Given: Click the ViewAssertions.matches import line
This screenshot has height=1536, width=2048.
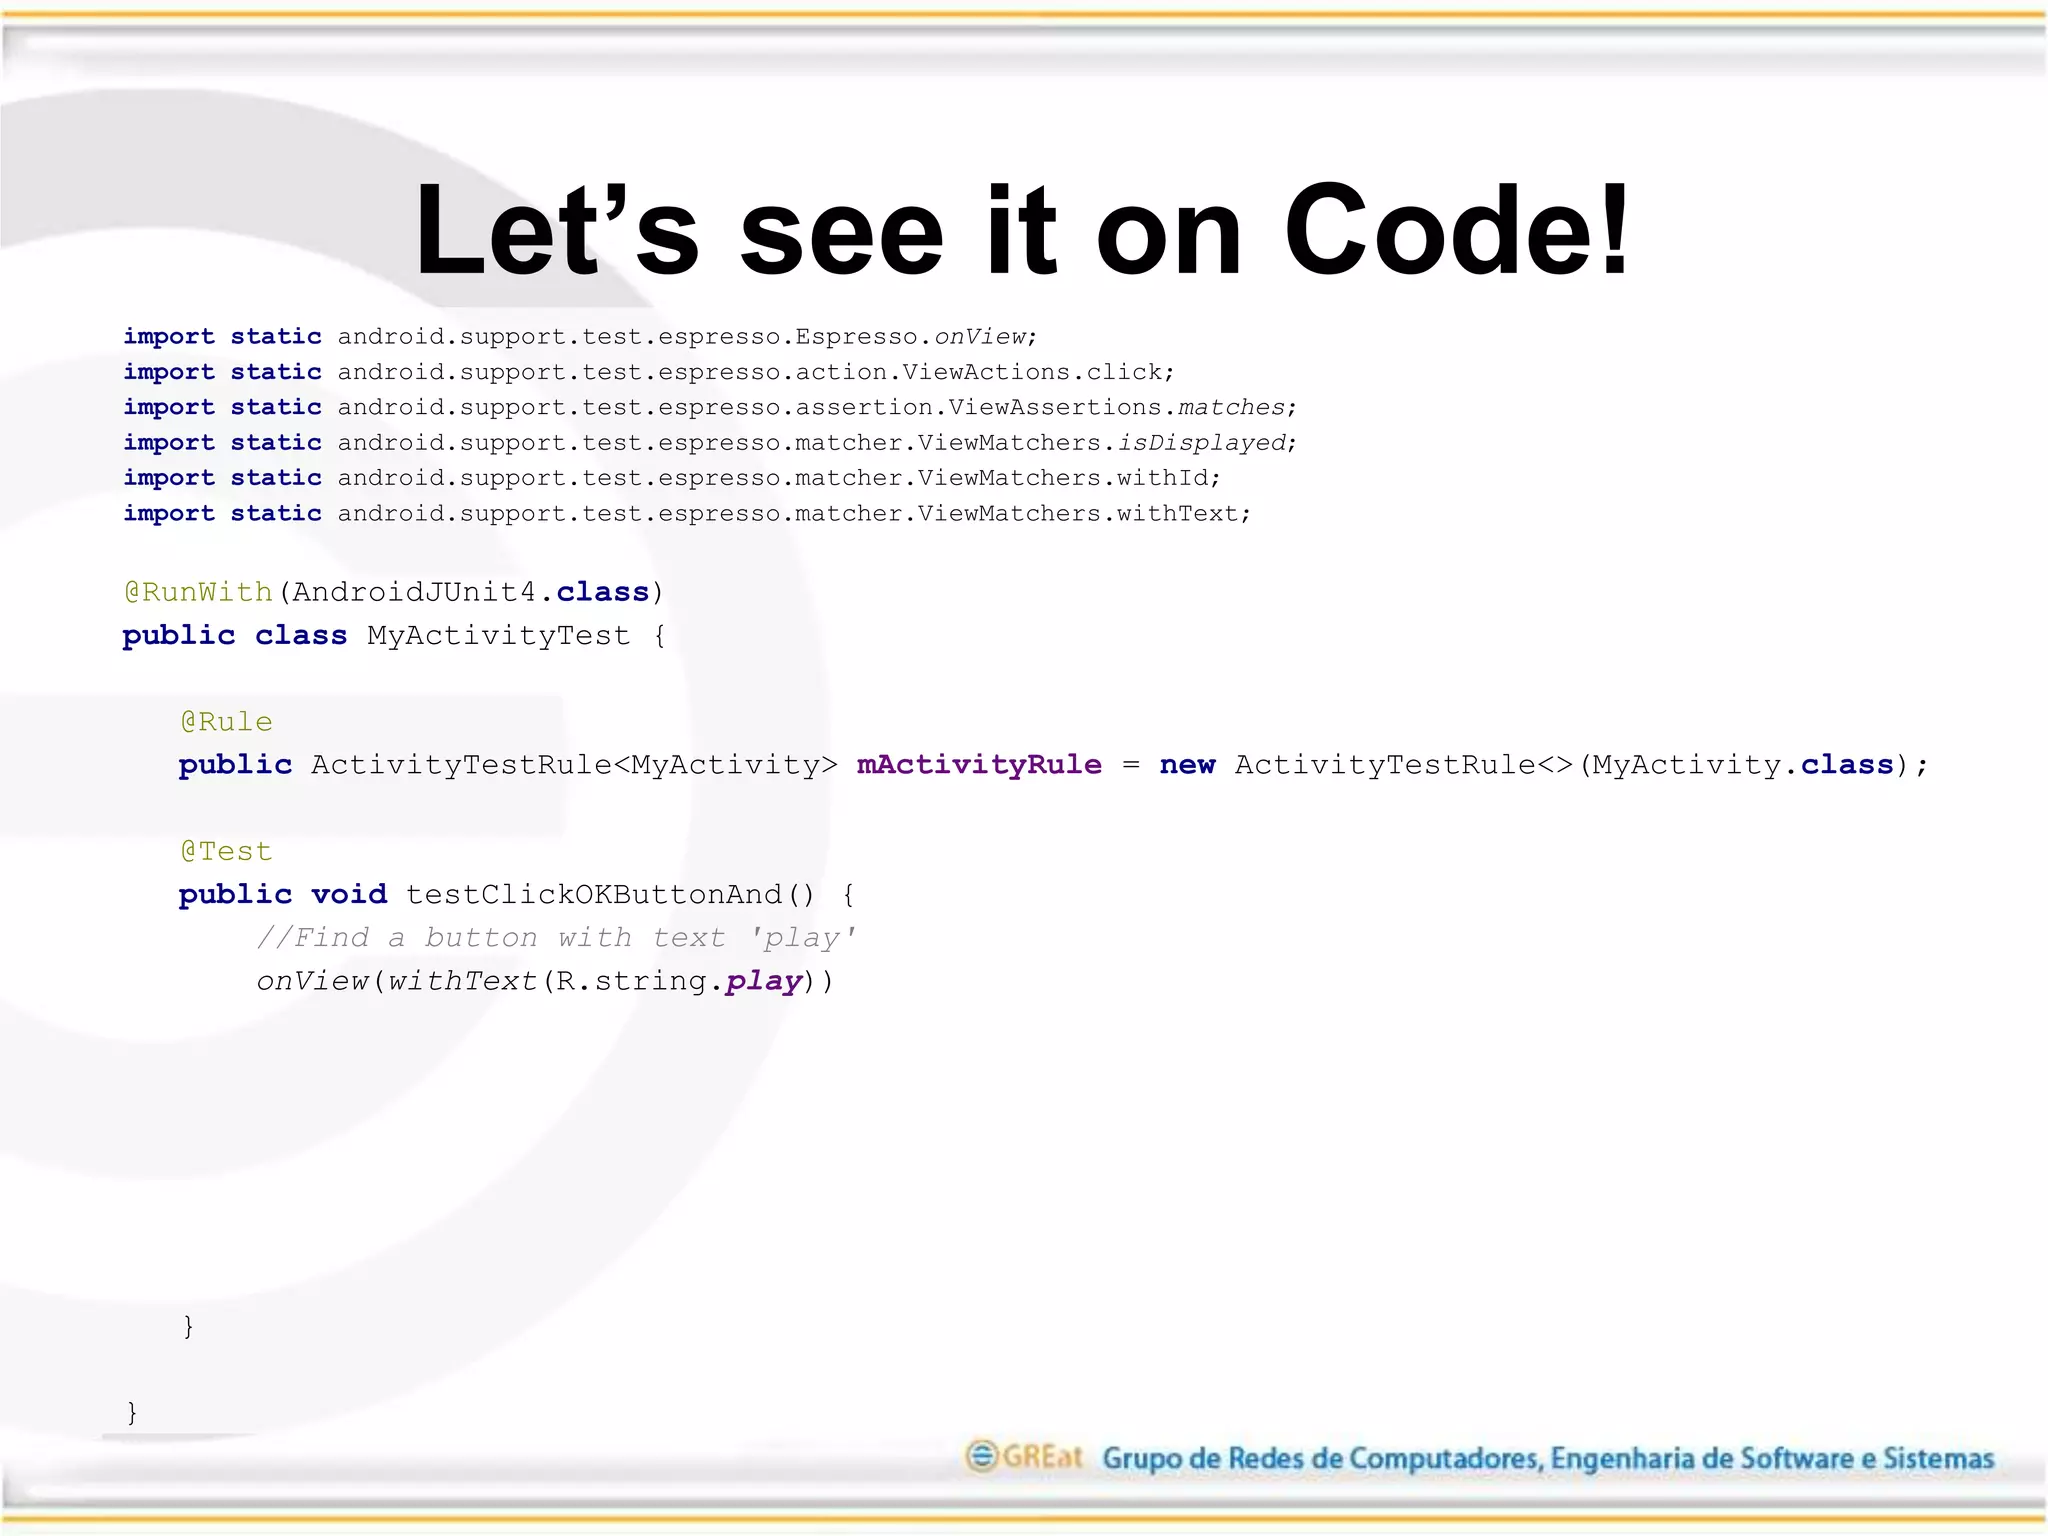Looking at the screenshot, I should pos(709,407).
